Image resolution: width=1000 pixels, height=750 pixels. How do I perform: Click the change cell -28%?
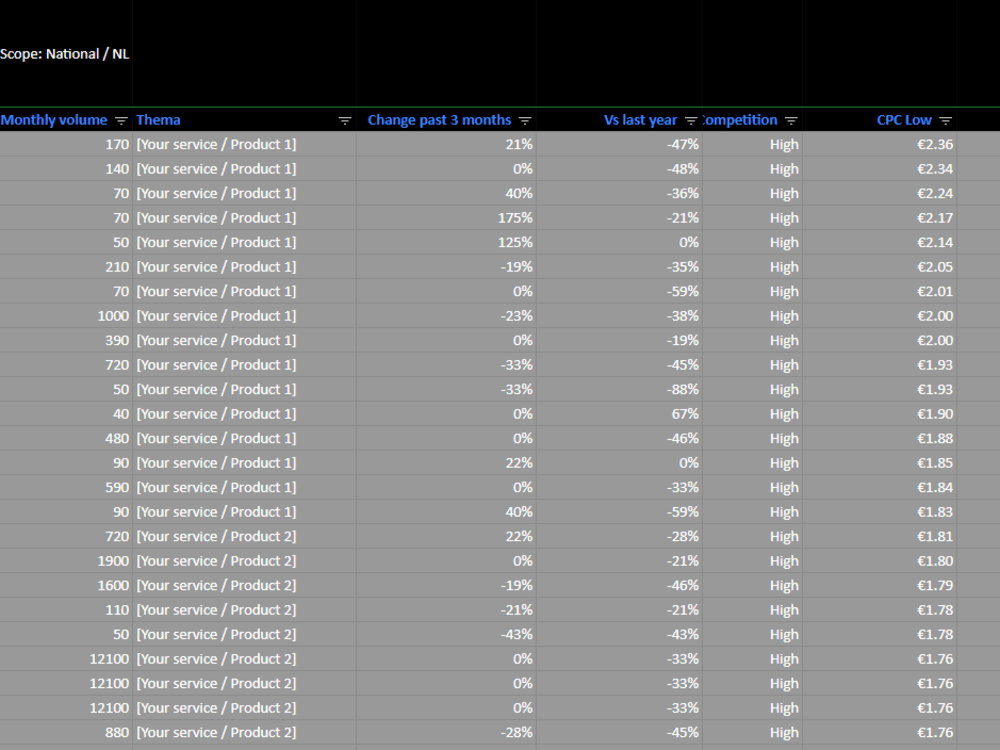pyautogui.click(x=446, y=733)
